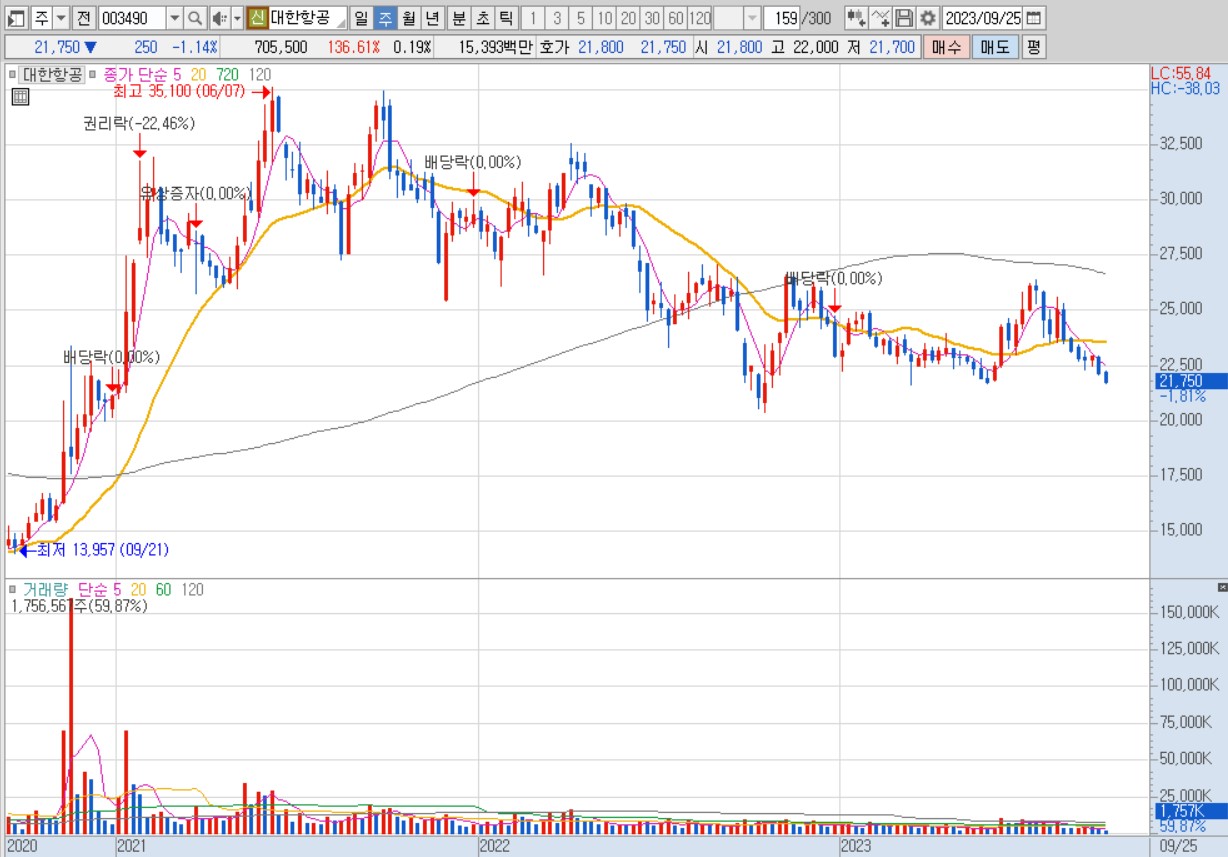Screen dimensions: 1228x857
Task: Click the 권리락(-22,46%) marker label
Action: pyautogui.click(x=139, y=124)
